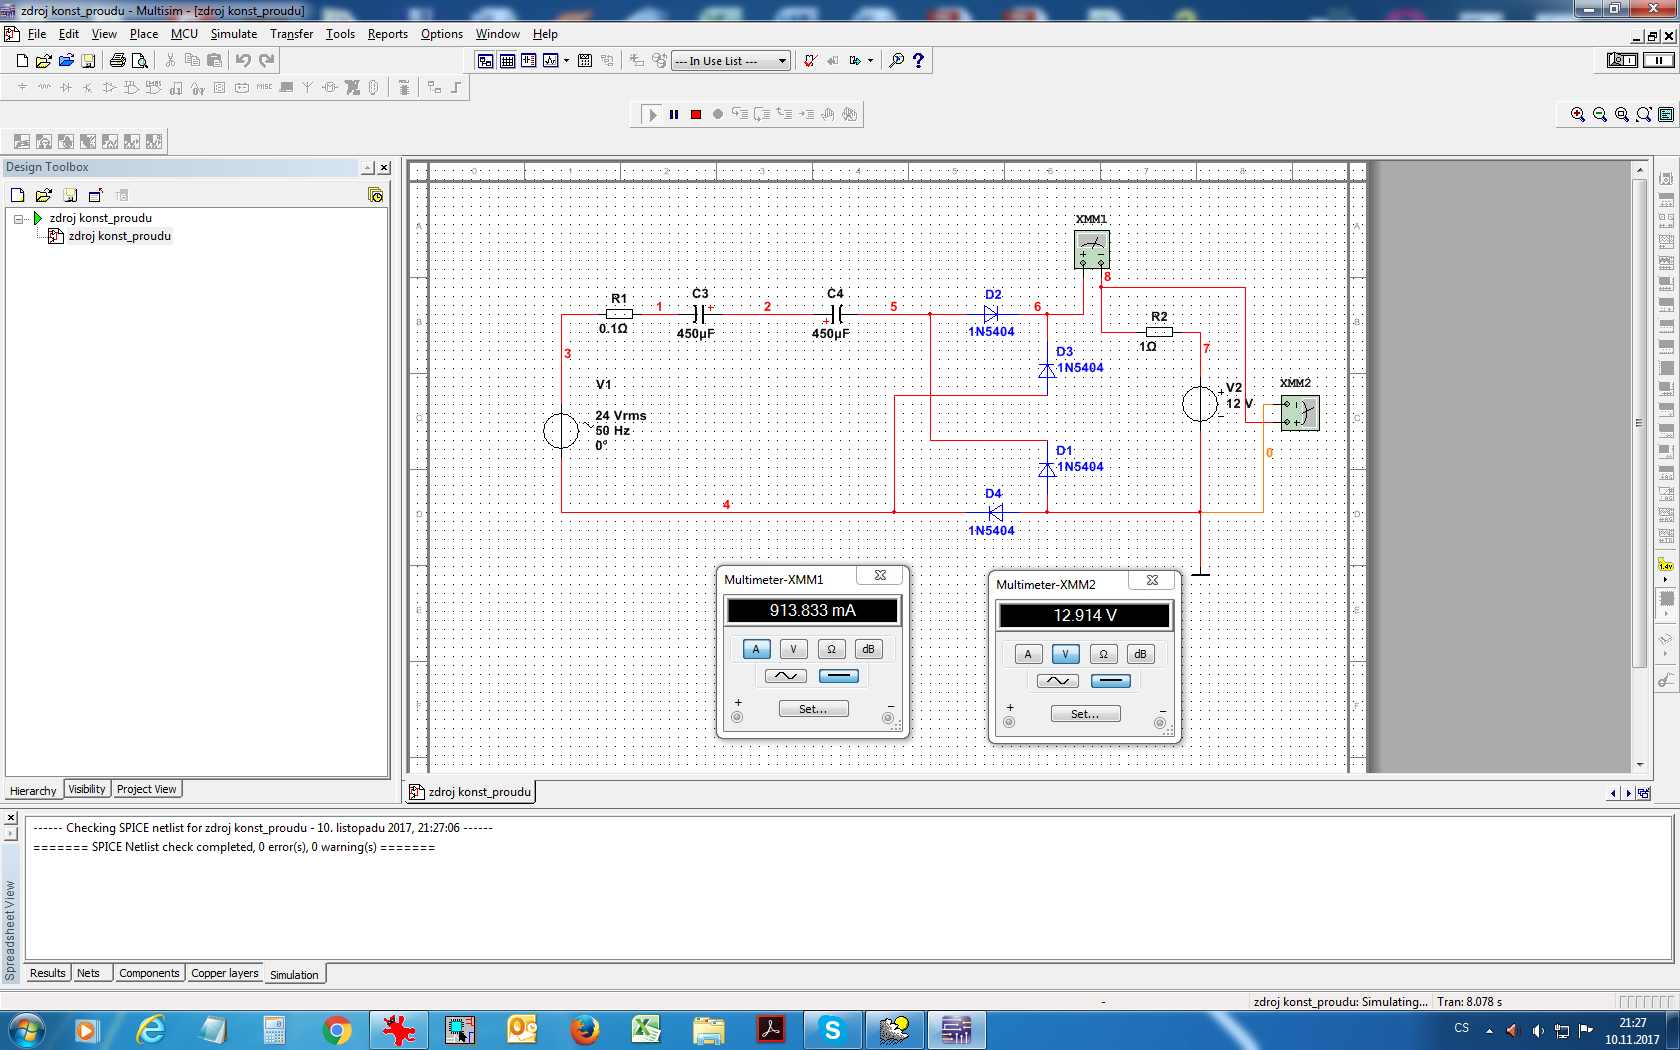Screen dimensions: 1680x1050
Task: Switch to the Hierarchy tab
Action: point(33,790)
